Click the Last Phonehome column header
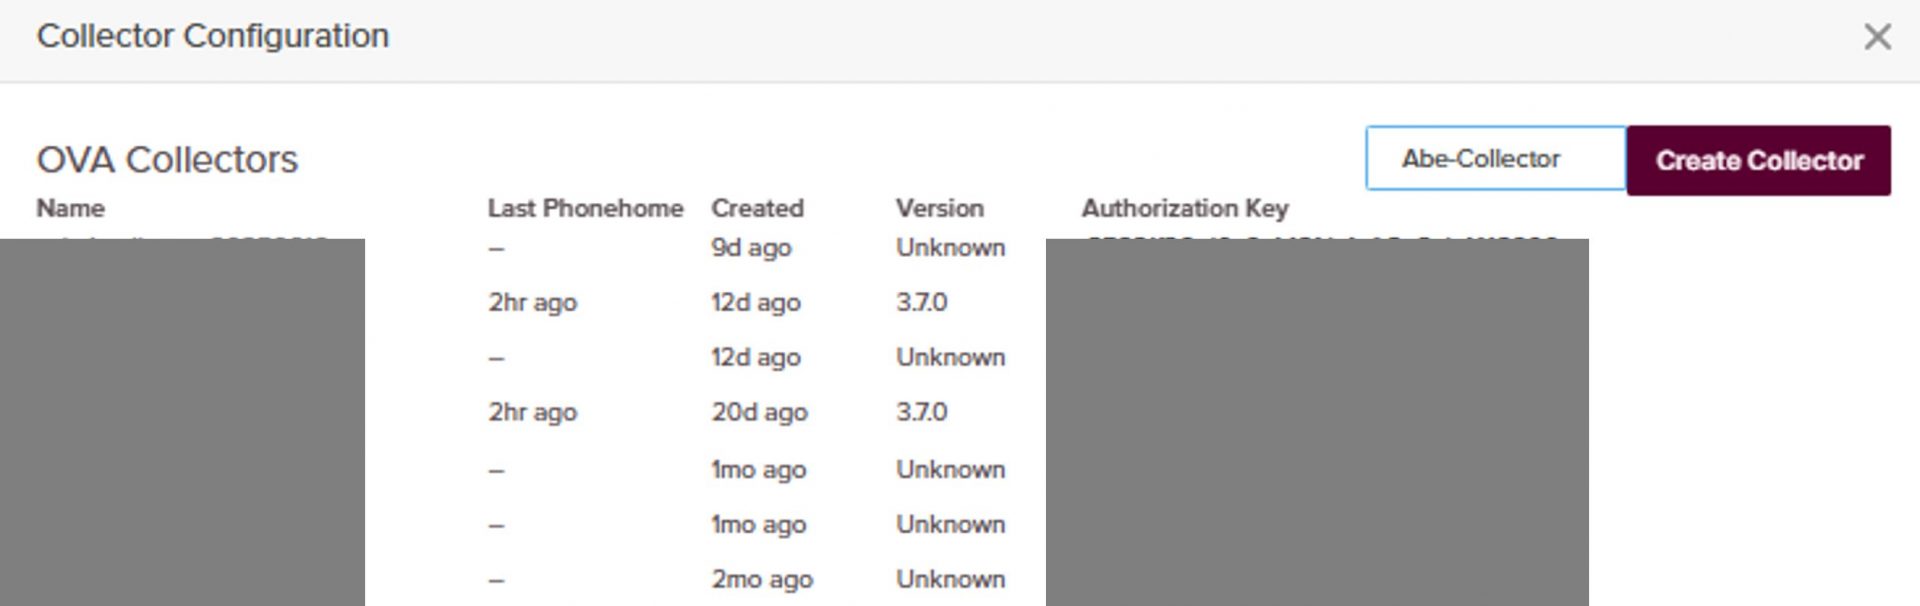This screenshot has height=606, width=1920. click(585, 208)
